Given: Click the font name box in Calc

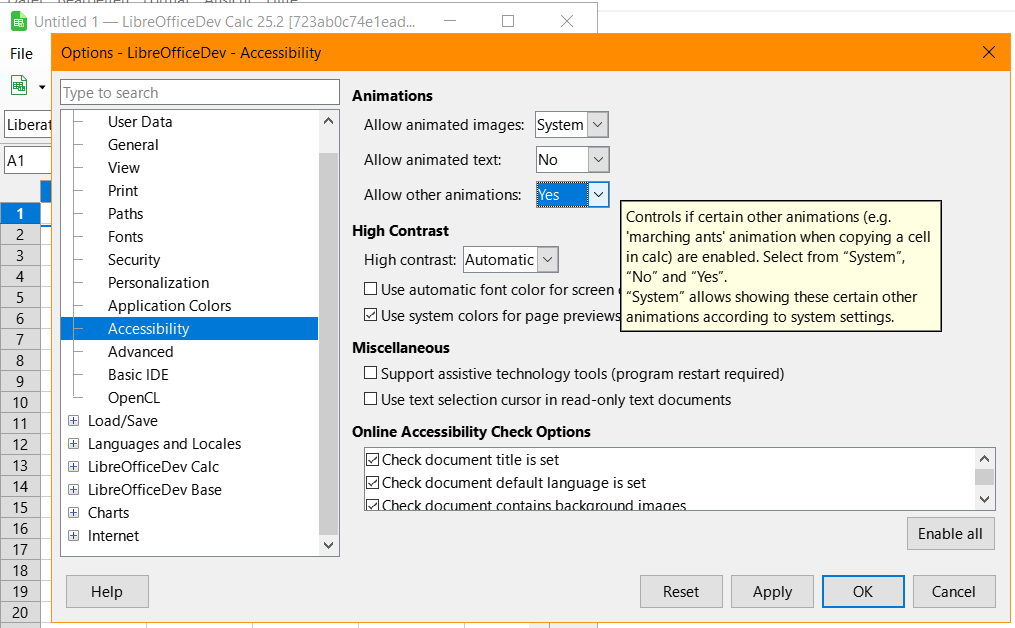Looking at the screenshot, I should click(28, 124).
